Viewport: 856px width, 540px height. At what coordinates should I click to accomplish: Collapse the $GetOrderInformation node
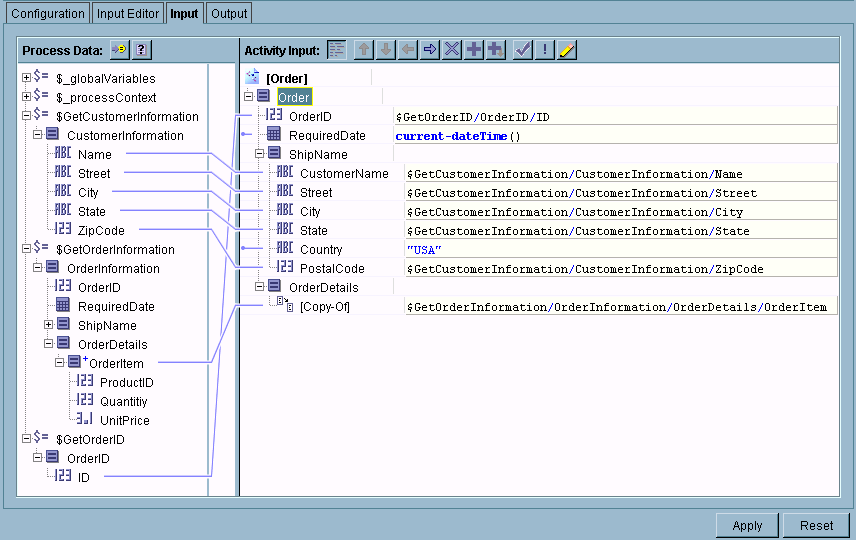(x=27, y=249)
